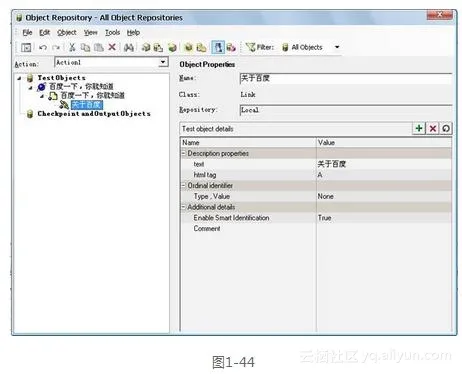The height and width of the screenshot is (374, 462).
Task: Click the object Name input field
Action: coord(345,78)
